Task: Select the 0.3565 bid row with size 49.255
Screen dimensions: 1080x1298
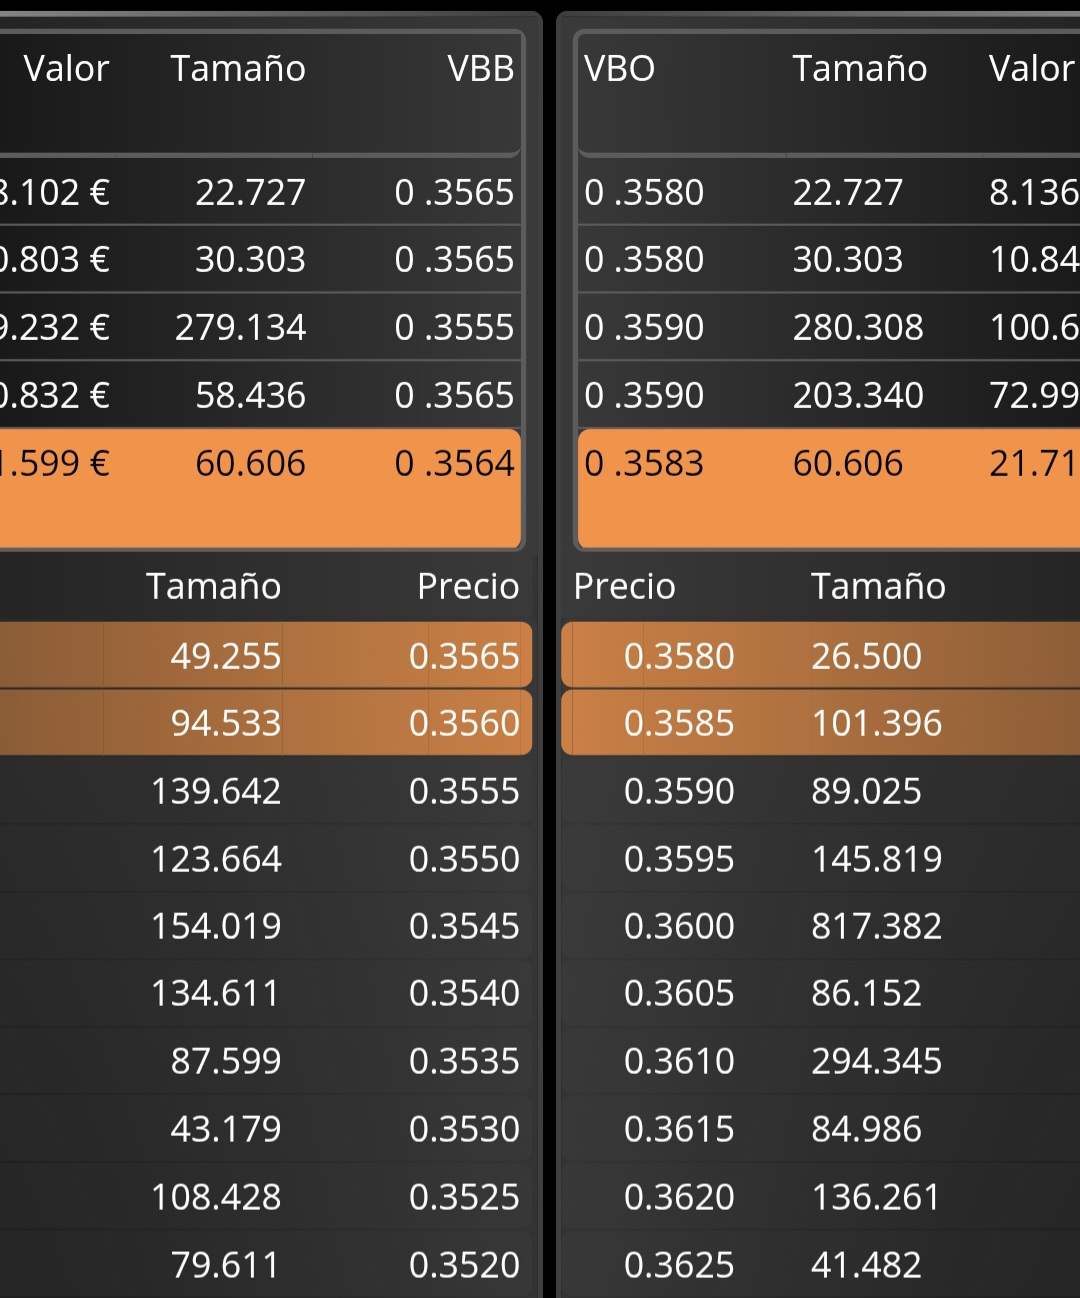Action: [x=265, y=655]
